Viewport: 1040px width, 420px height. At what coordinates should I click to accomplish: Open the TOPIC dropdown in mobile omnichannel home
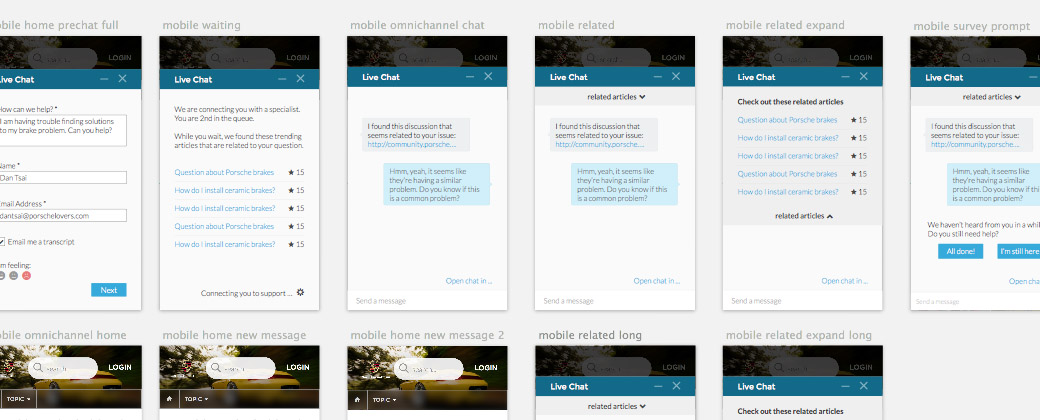click(x=17, y=399)
